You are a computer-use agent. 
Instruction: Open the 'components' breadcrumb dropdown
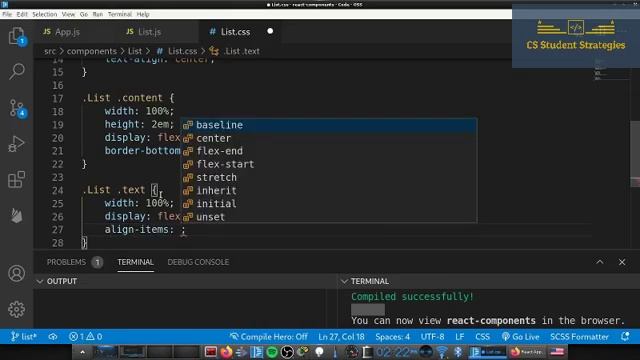point(91,51)
